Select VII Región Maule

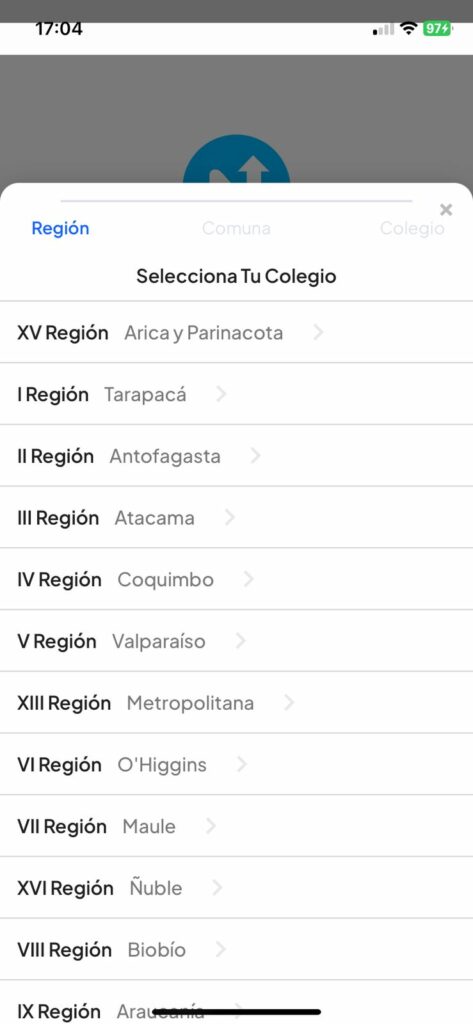click(236, 826)
